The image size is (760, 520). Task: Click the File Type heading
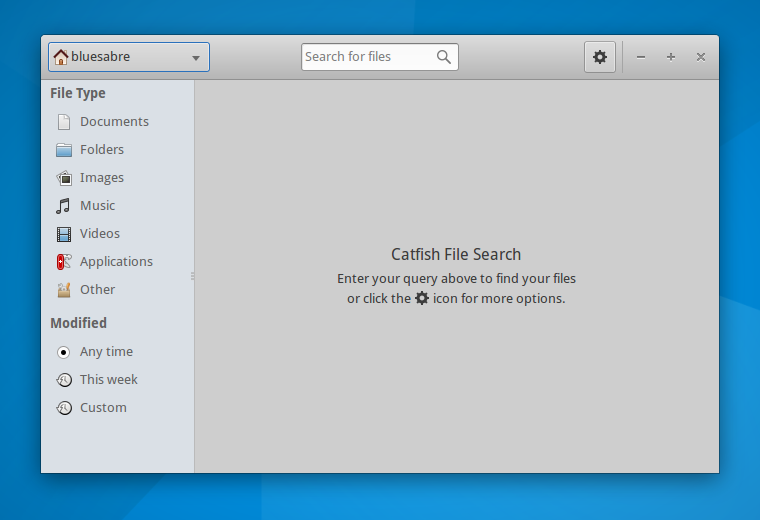[78, 93]
